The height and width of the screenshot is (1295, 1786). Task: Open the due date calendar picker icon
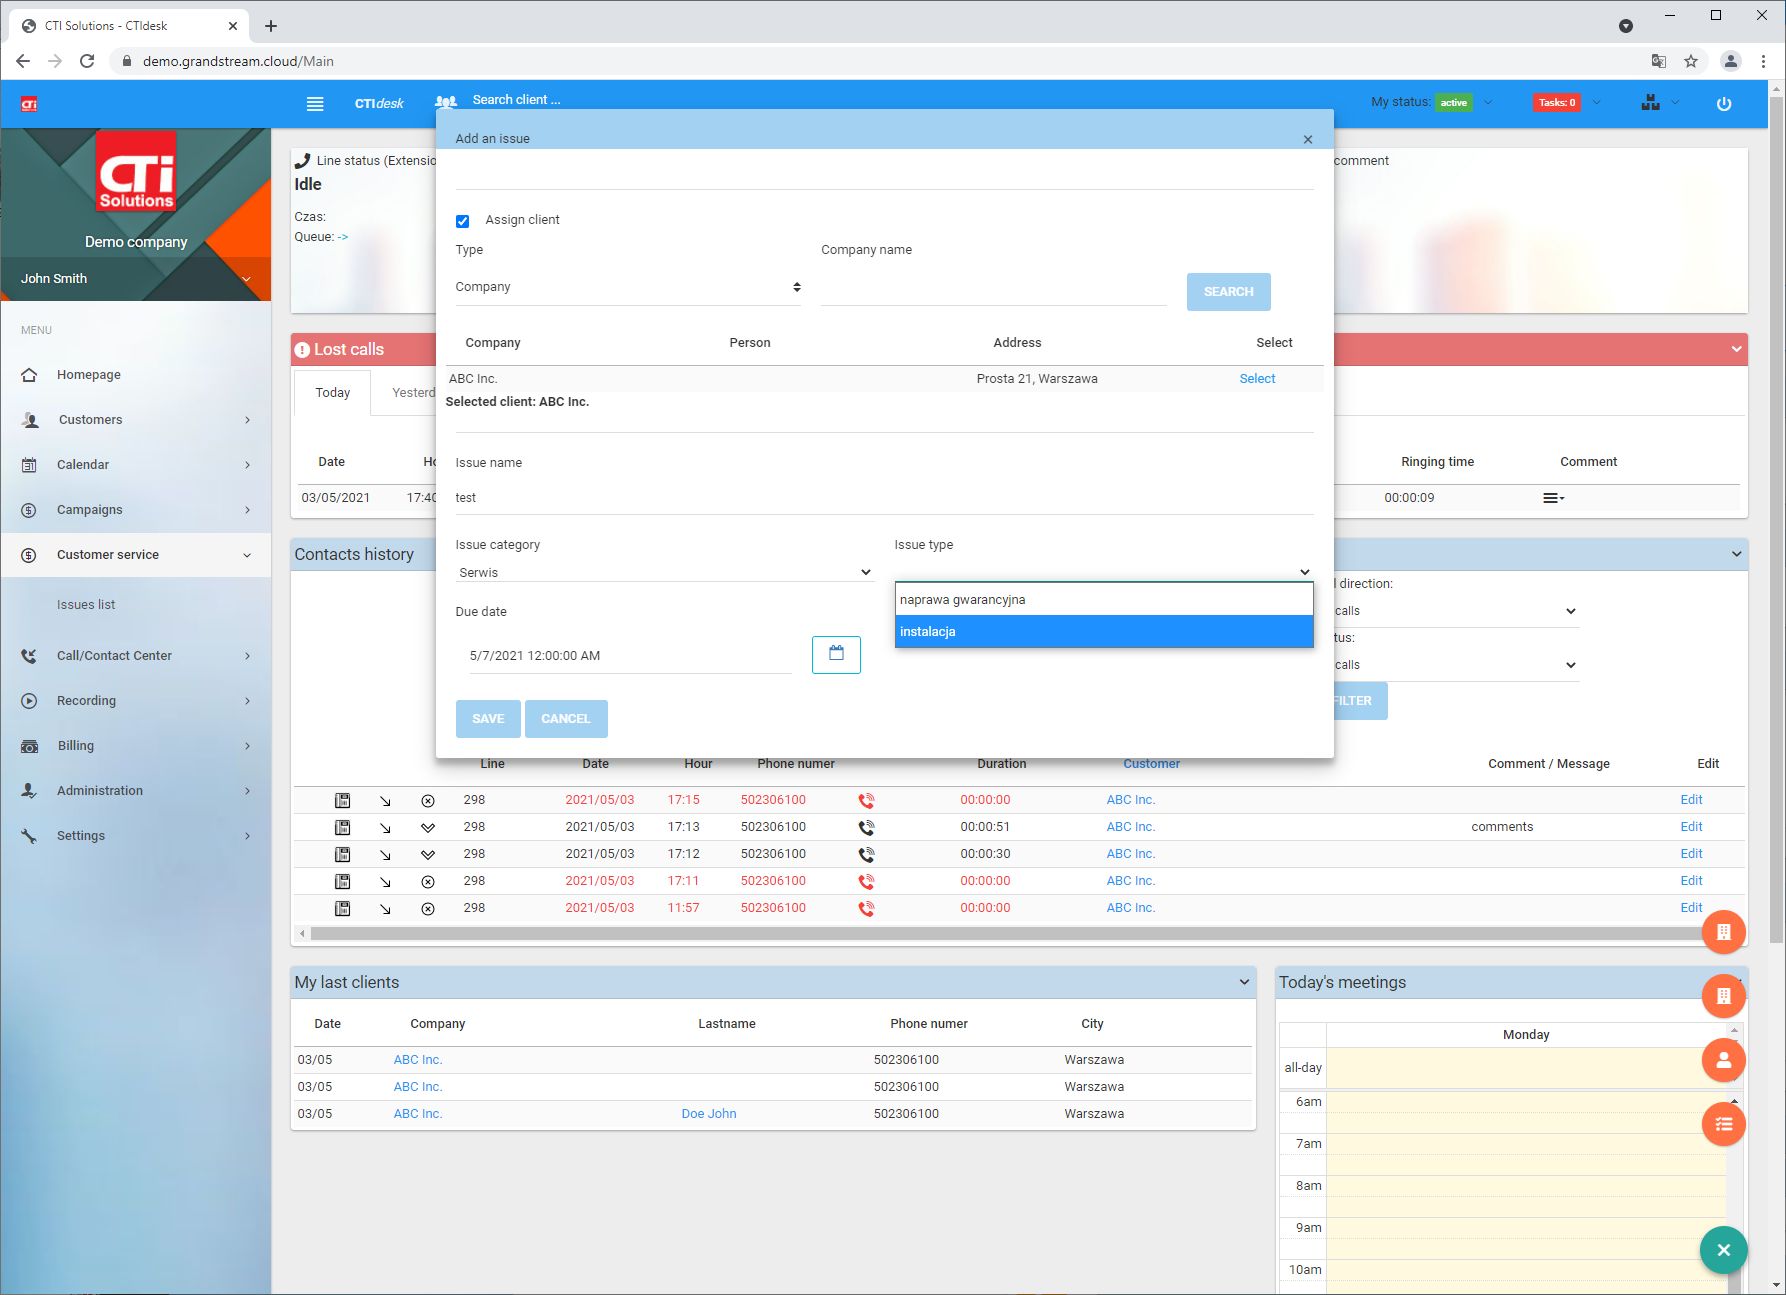pyautogui.click(x=836, y=654)
